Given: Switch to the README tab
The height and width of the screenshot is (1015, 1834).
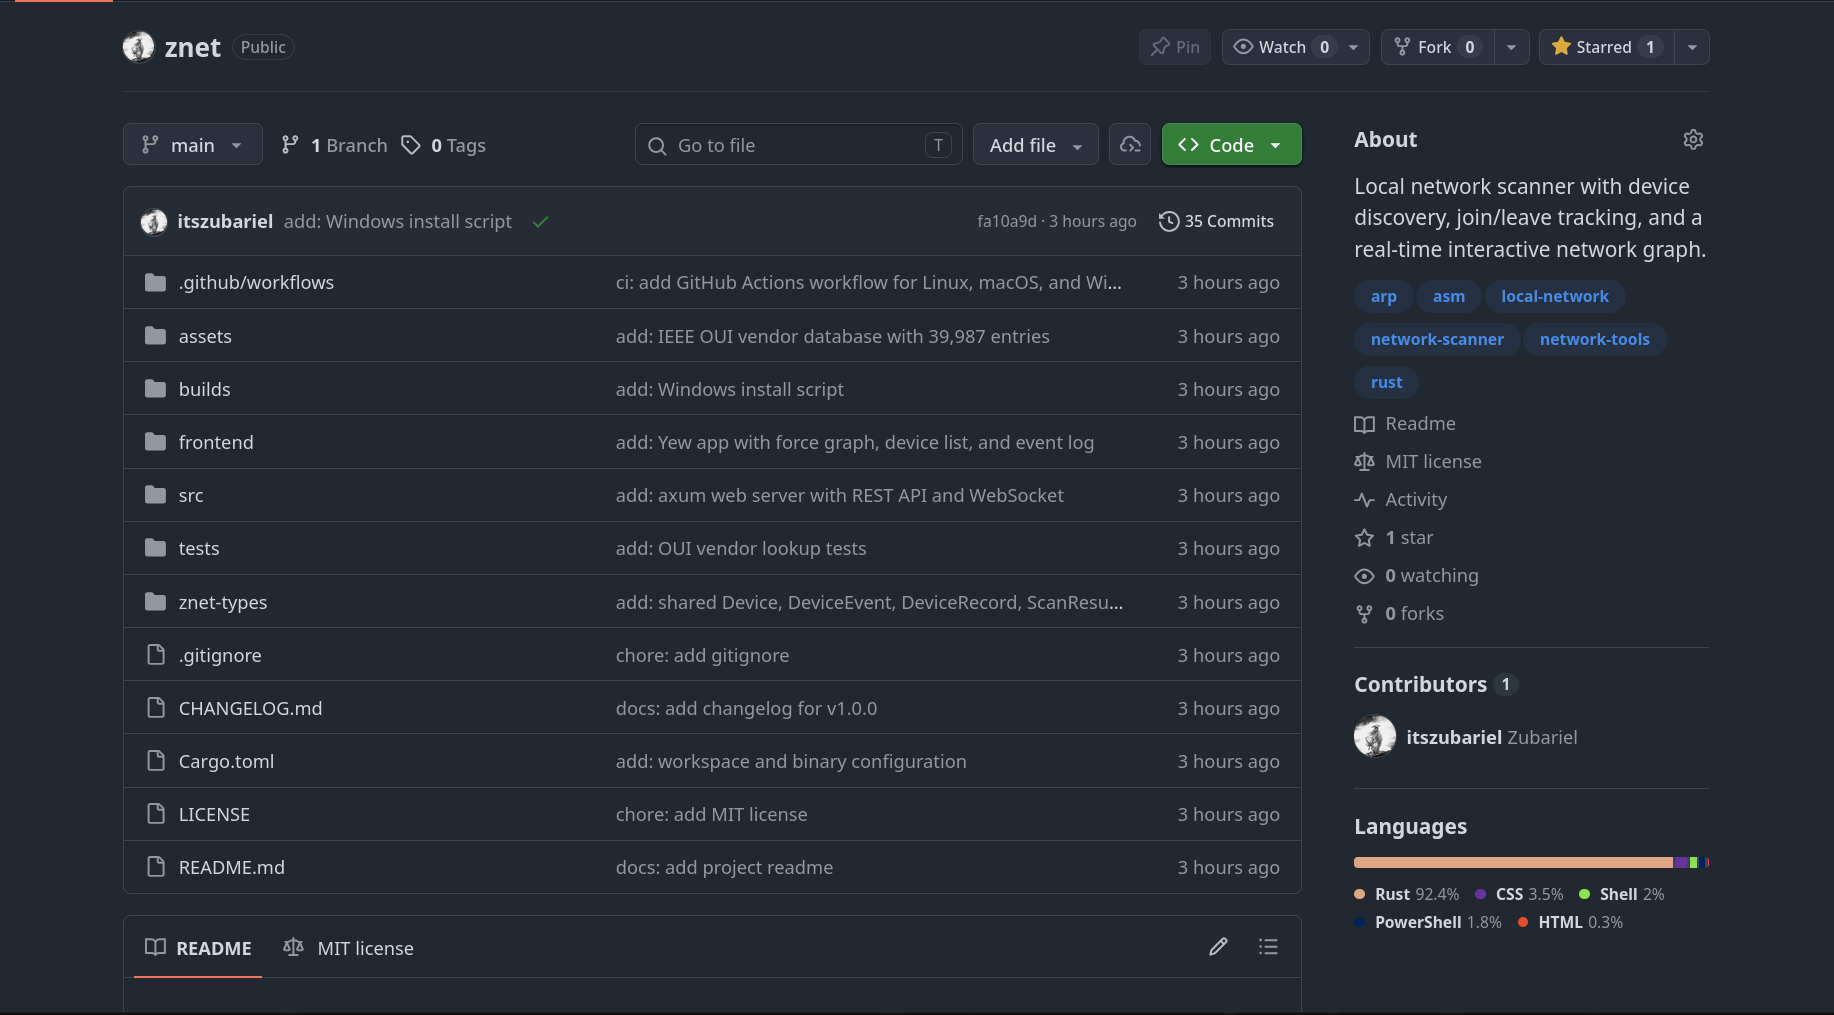Looking at the screenshot, I should [198, 948].
